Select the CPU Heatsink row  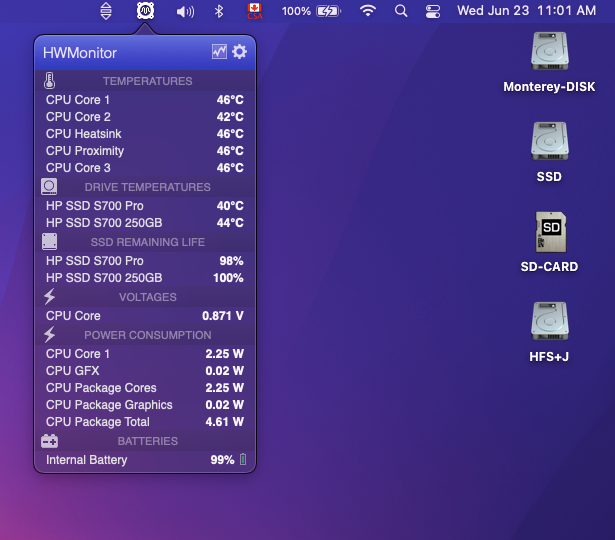coord(145,134)
